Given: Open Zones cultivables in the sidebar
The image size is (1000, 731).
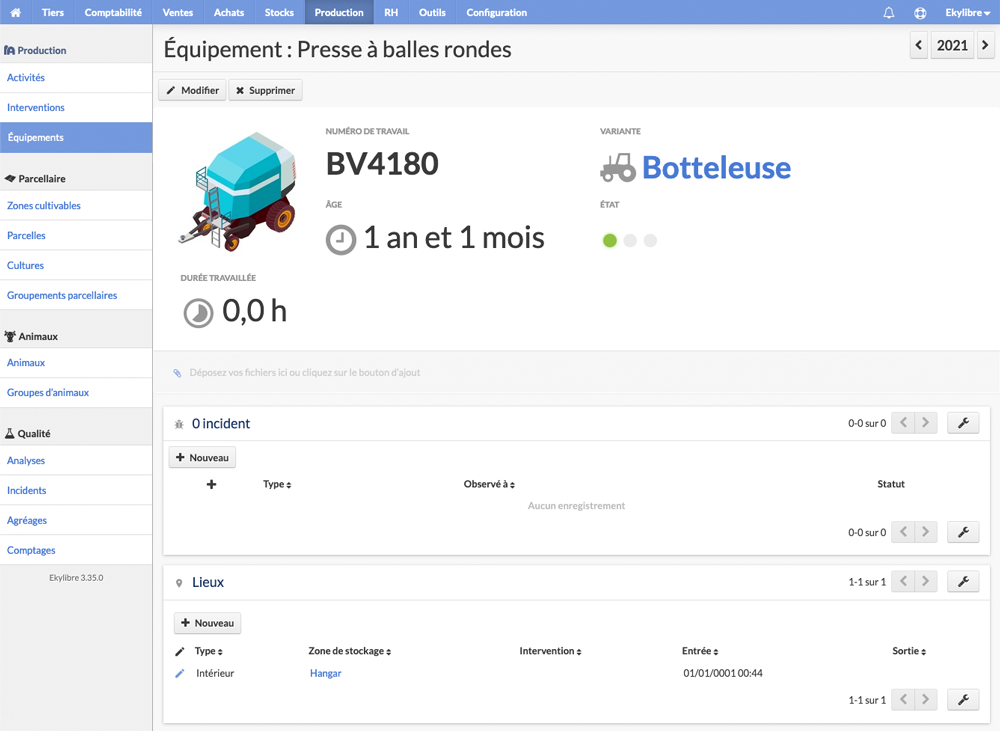Looking at the screenshot, I should click(x=76, y=205).
